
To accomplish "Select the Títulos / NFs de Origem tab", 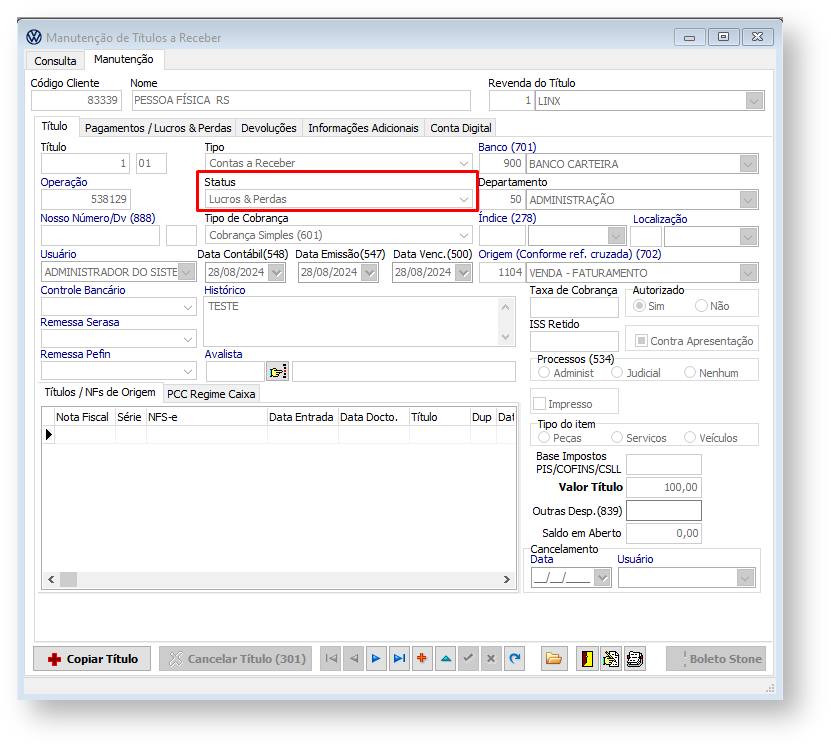I will coord(100,392).
